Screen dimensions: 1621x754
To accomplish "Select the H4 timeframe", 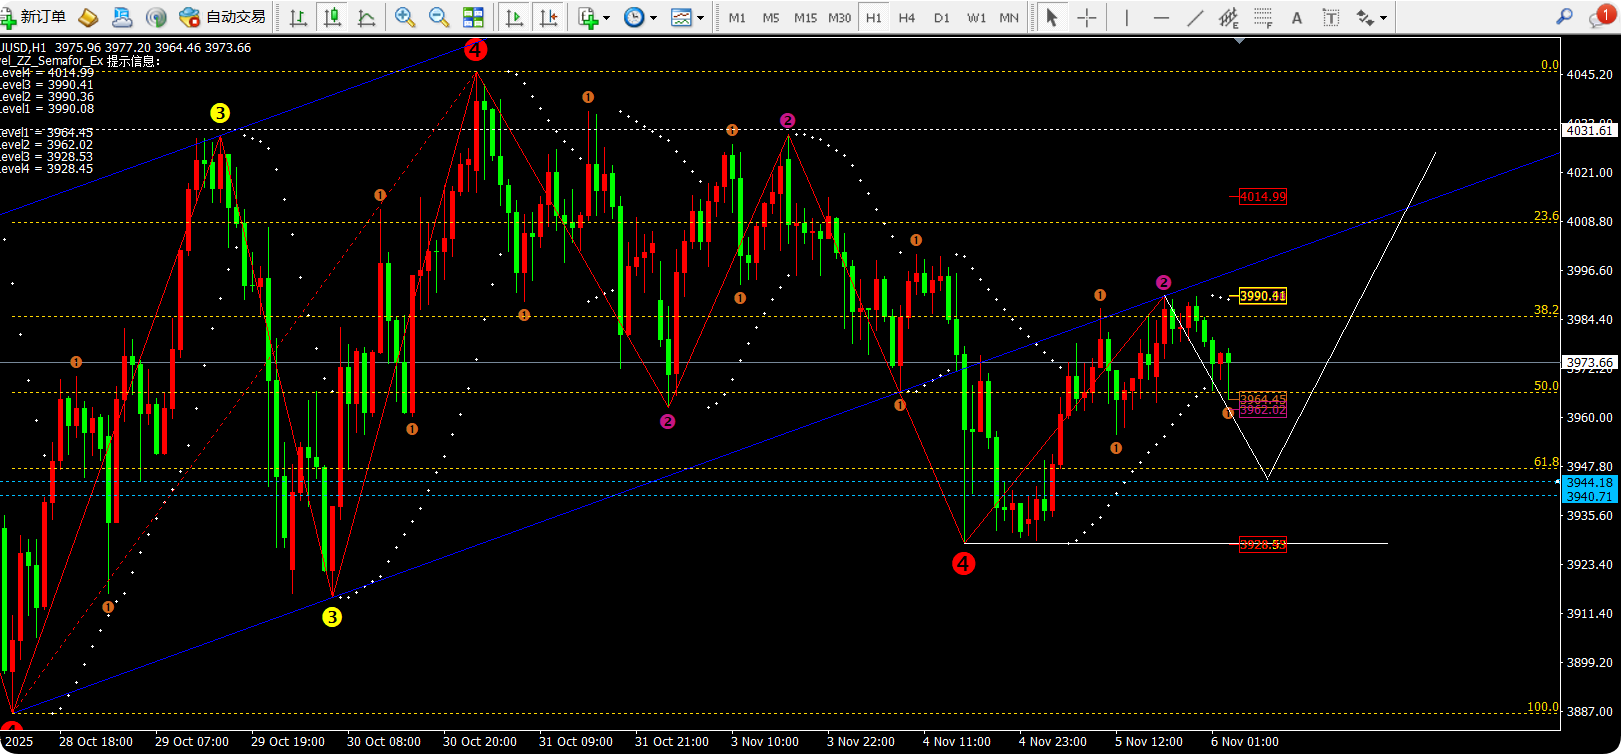I will (x=907, y=17).
